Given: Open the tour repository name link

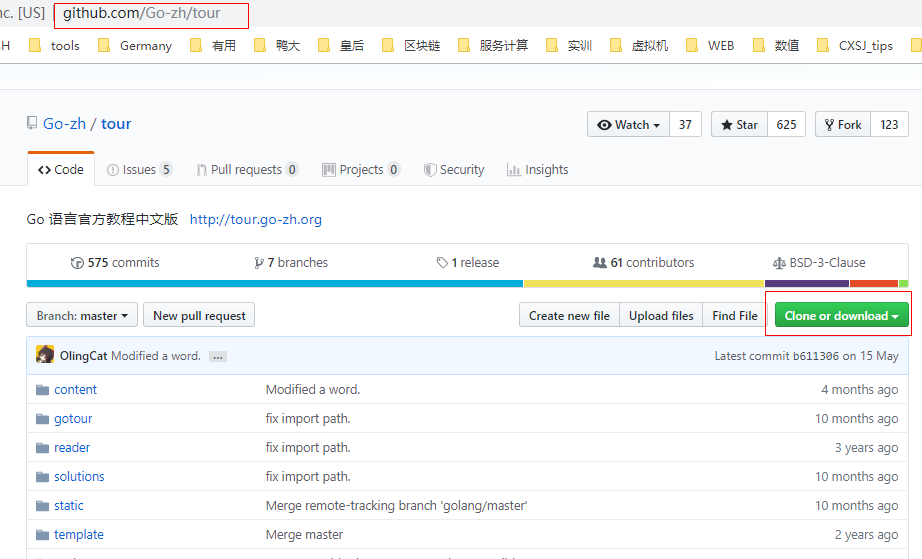Looking at the screenshot, I should click(x=116, y=123).
